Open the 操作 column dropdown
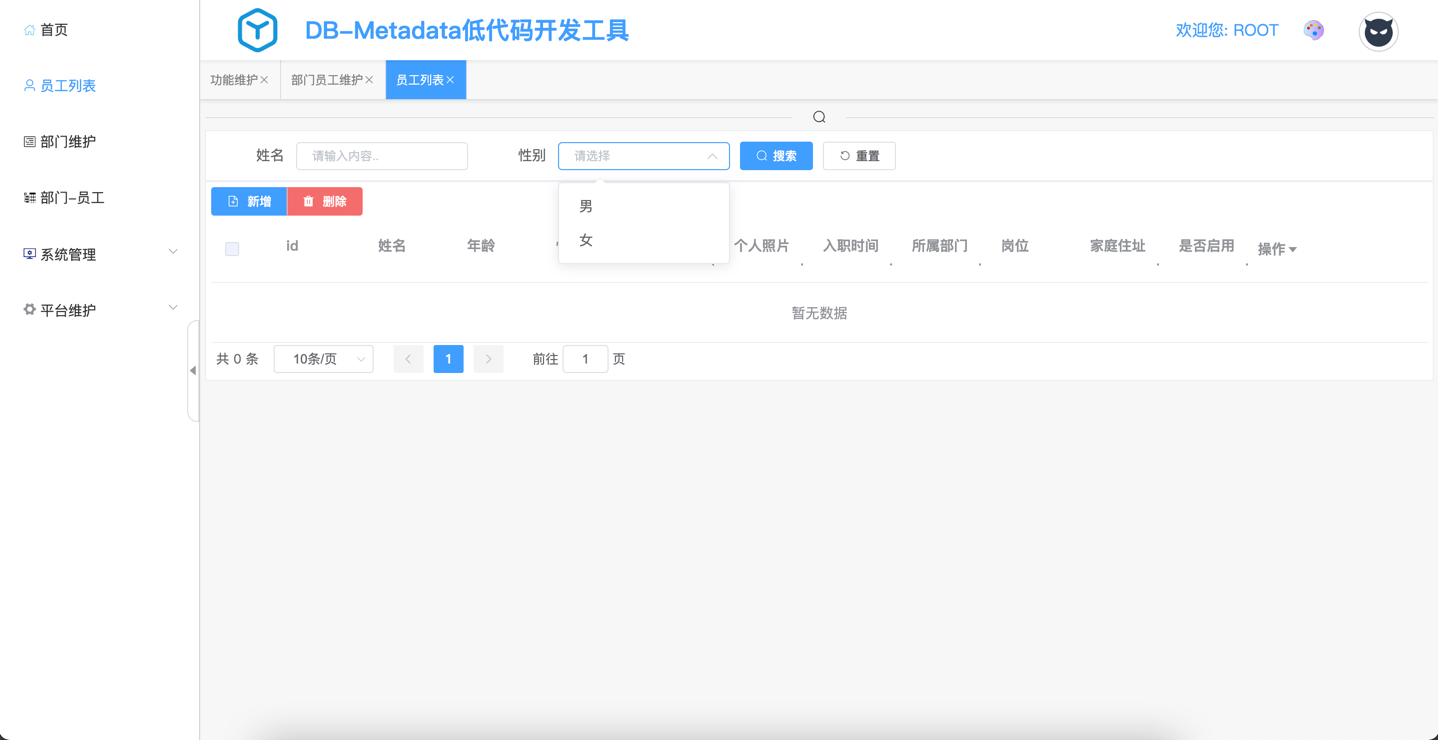Viewport: 1438px width, 740px height. (x=1277, y=249)
